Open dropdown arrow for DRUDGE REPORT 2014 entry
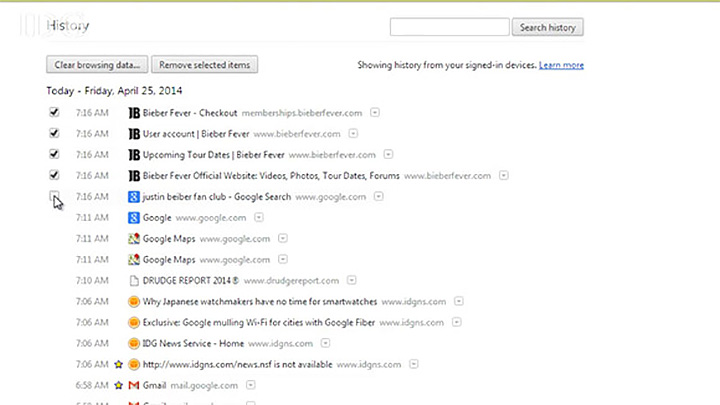The height and width of the screenshot is (405, 720). [x=352, y=281]
